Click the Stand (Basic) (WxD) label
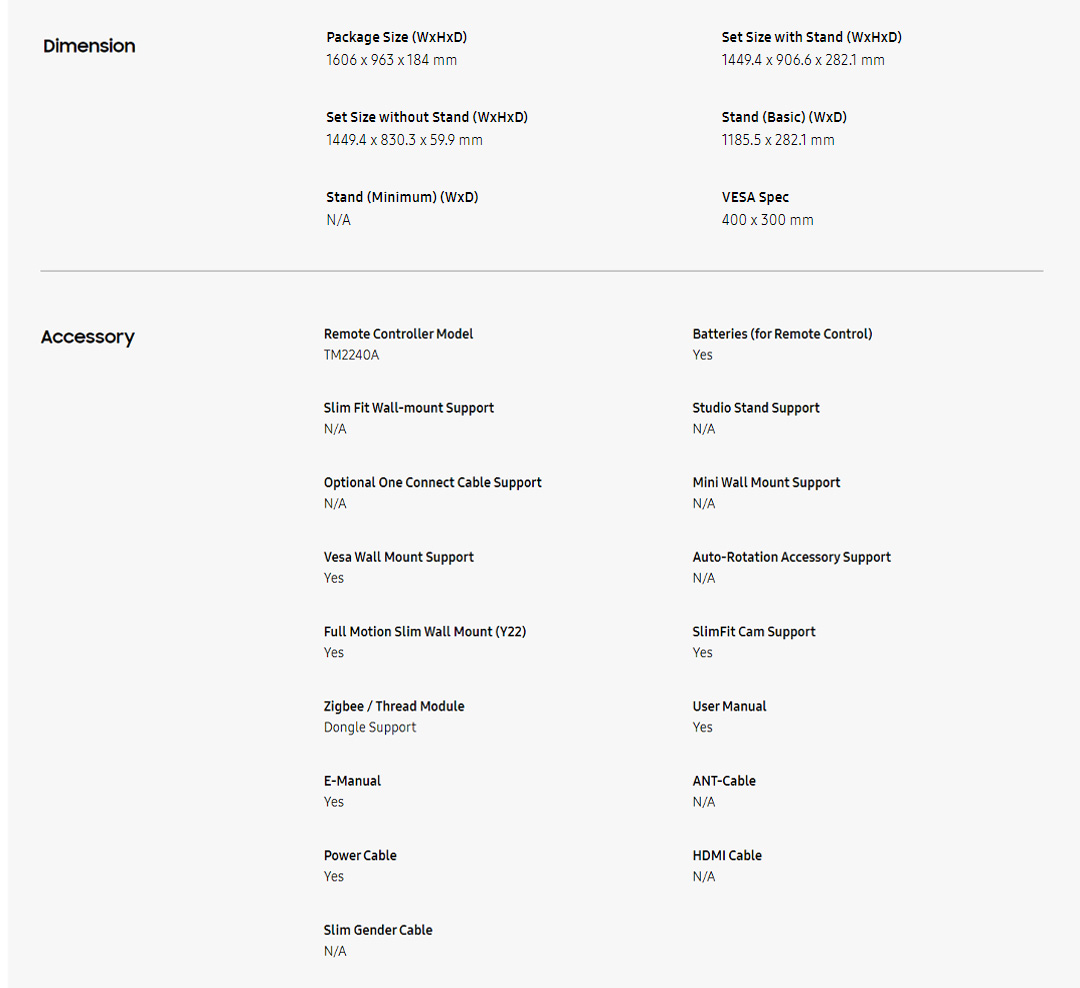 point(784,117)
